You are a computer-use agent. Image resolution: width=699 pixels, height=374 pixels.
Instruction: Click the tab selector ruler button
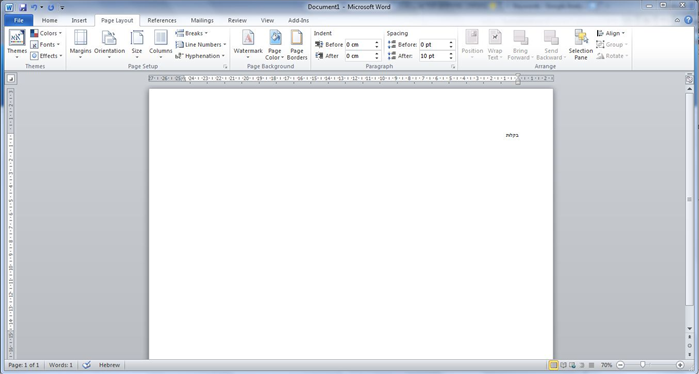click(11, 79)
